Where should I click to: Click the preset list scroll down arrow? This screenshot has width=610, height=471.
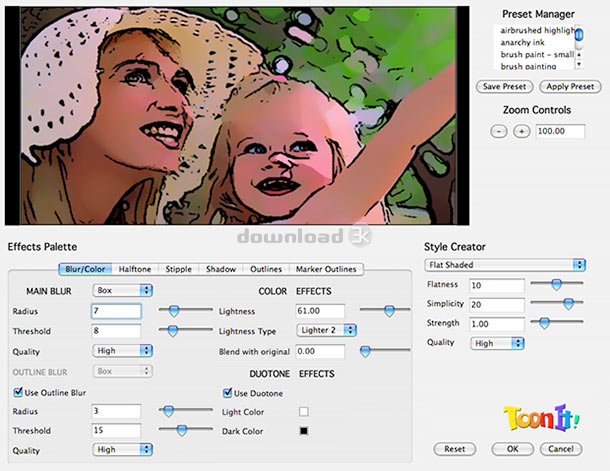pos(579,64)
